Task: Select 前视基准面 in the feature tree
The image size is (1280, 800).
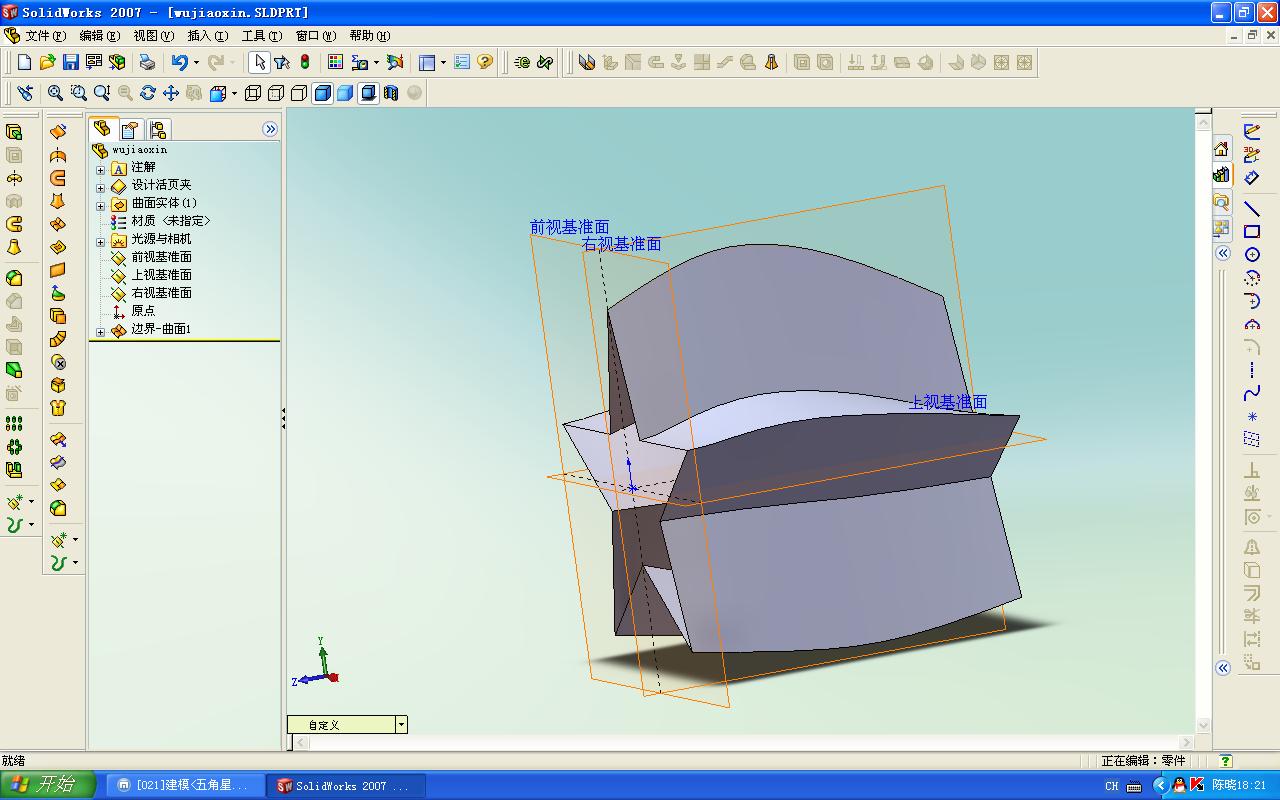Action: tap(161, 257)
